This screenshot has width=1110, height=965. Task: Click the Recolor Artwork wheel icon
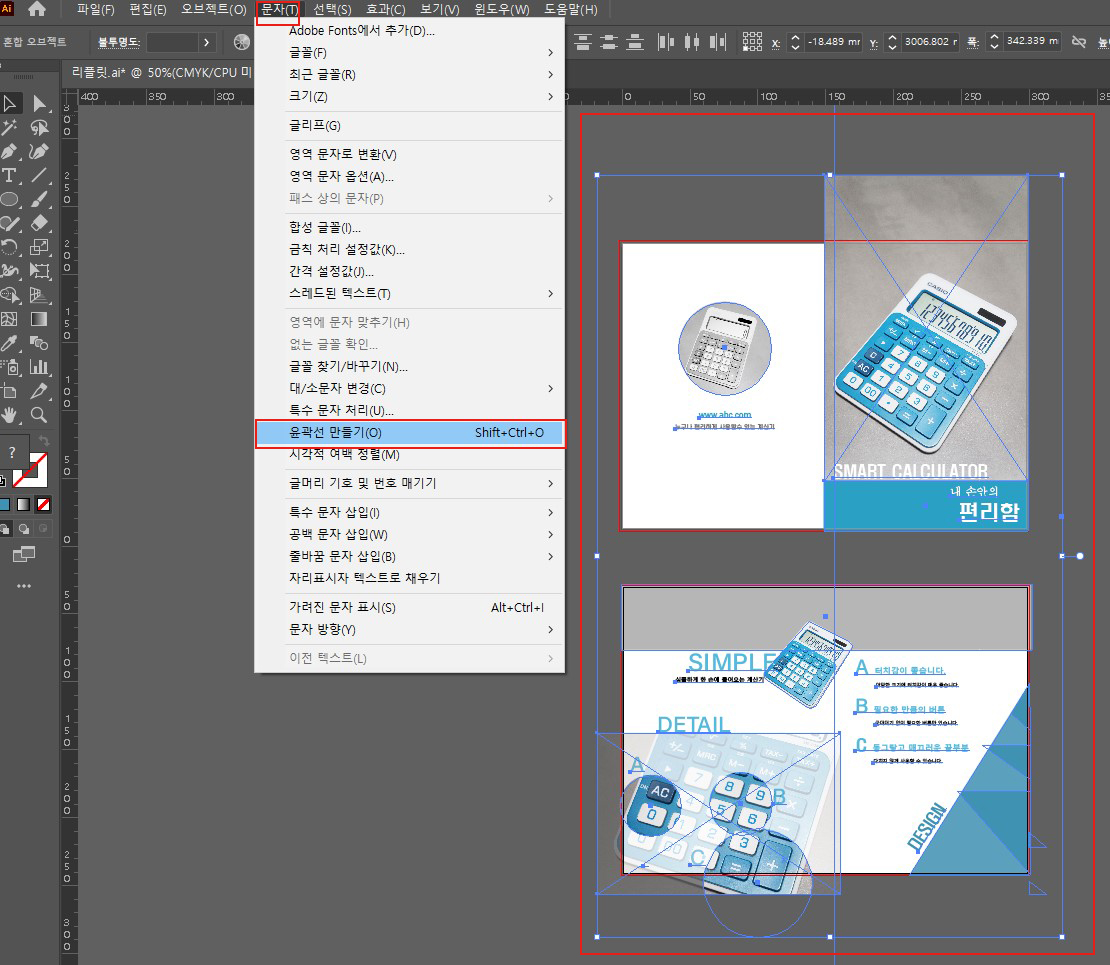point(241,42)
